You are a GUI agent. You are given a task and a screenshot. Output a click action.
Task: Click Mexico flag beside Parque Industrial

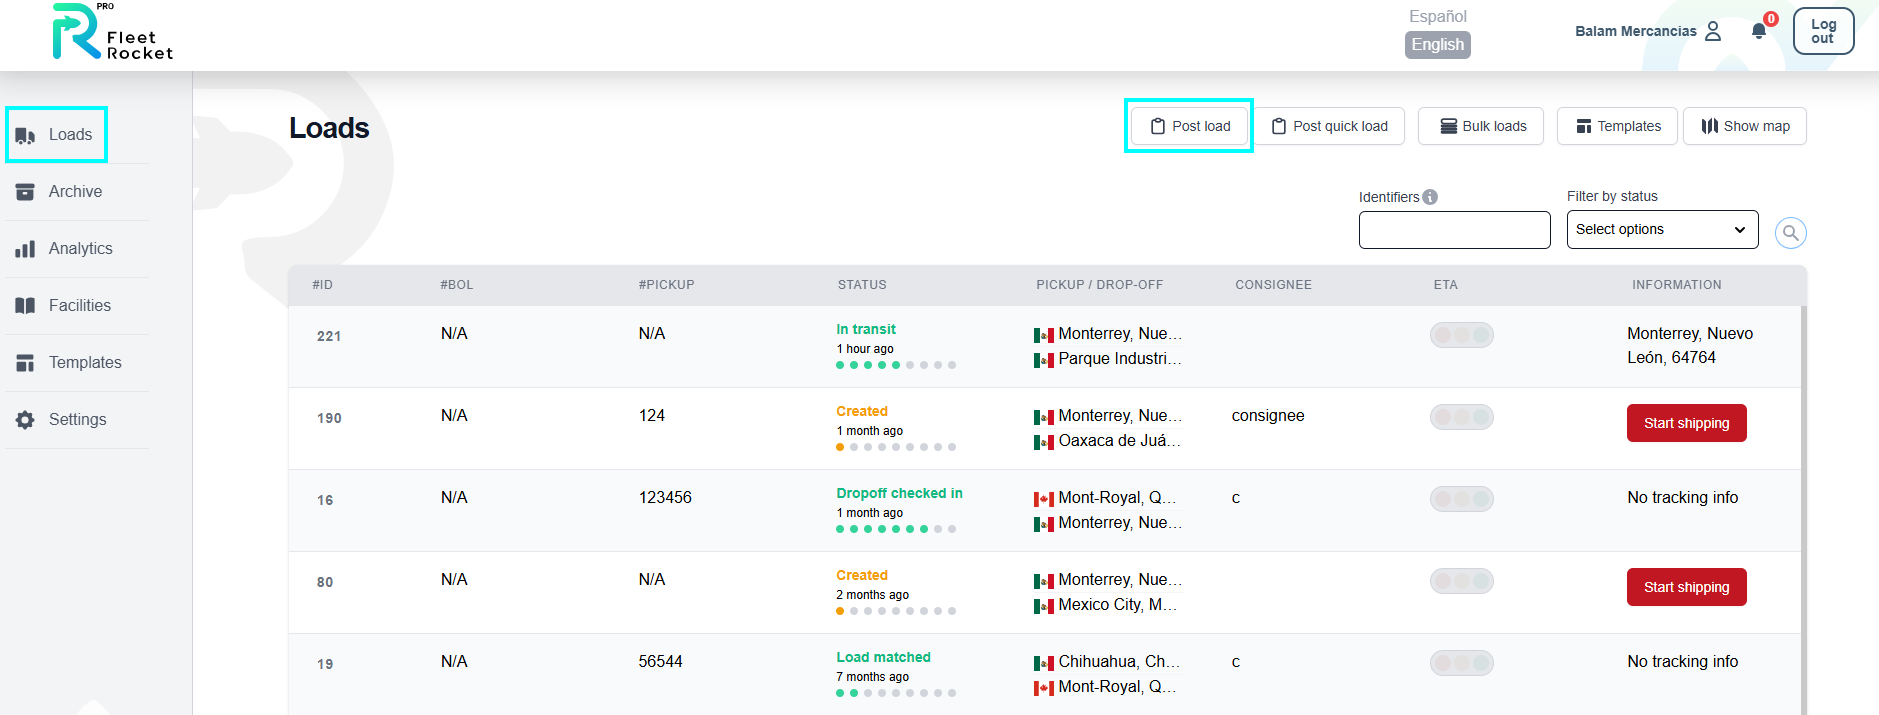(1044, 360)
